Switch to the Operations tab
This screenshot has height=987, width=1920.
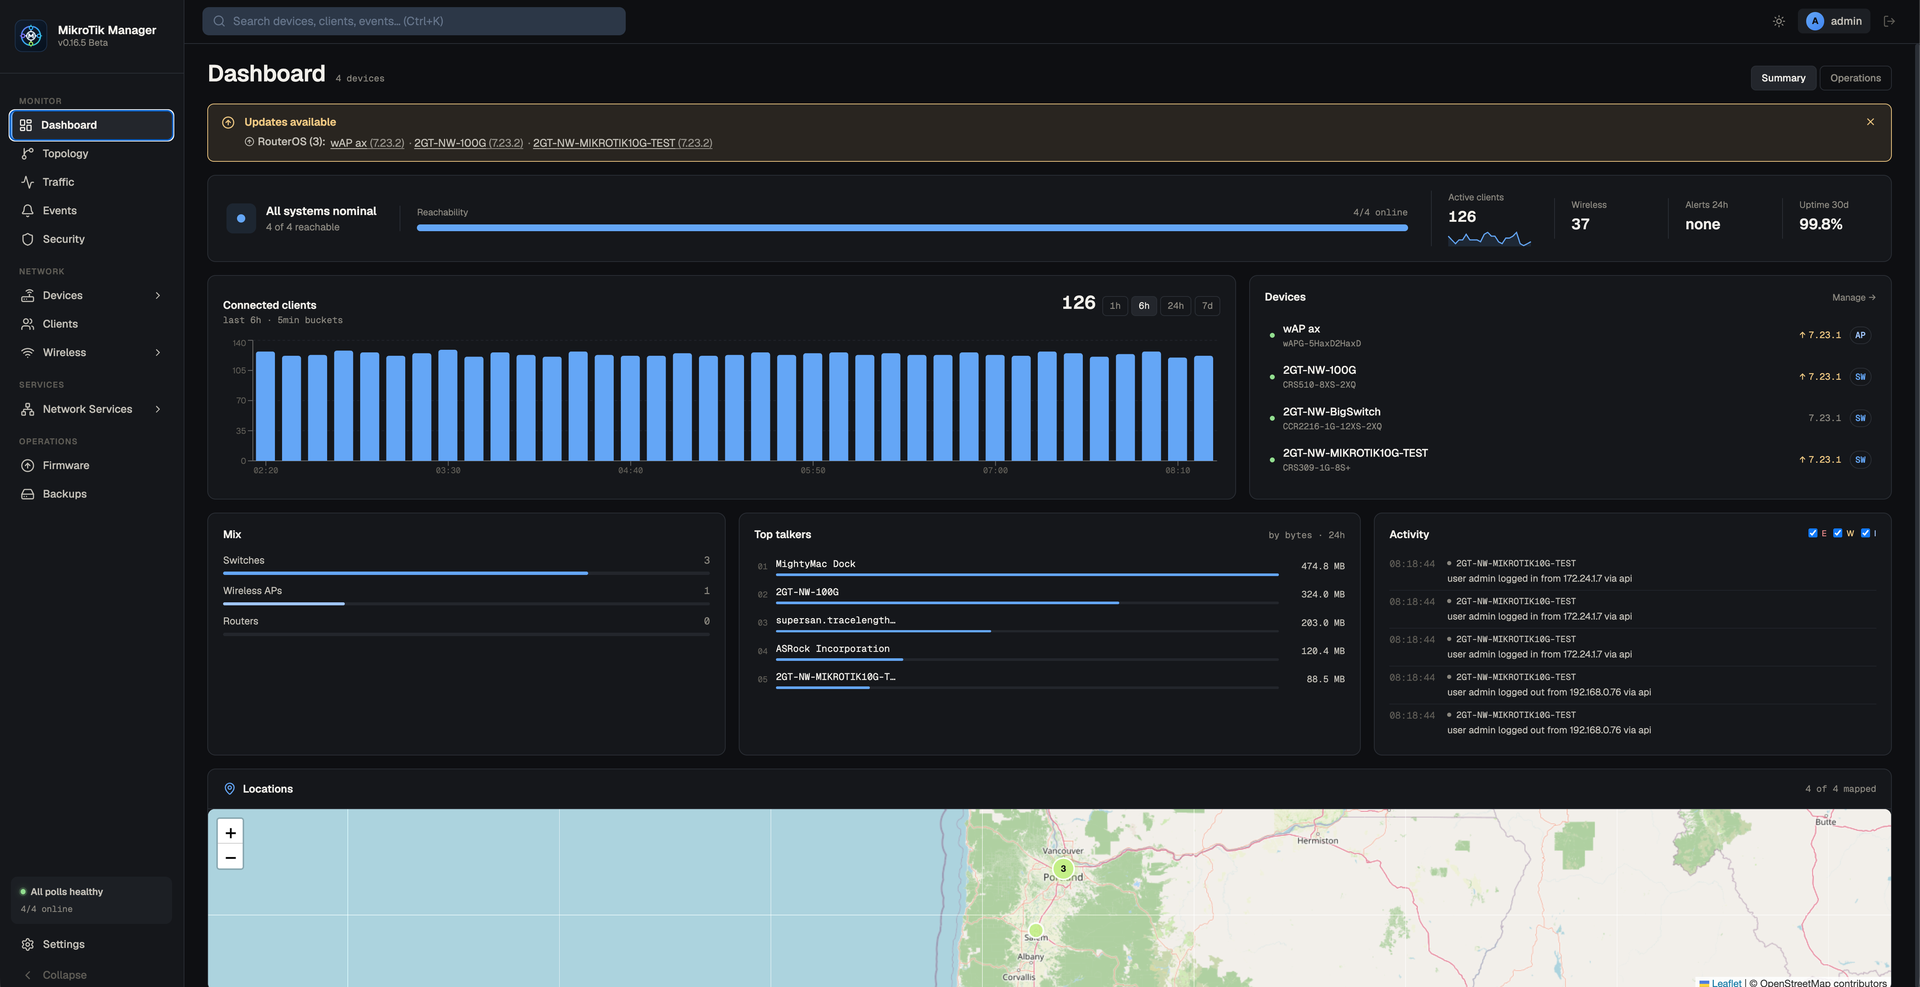coord(1855,78)
